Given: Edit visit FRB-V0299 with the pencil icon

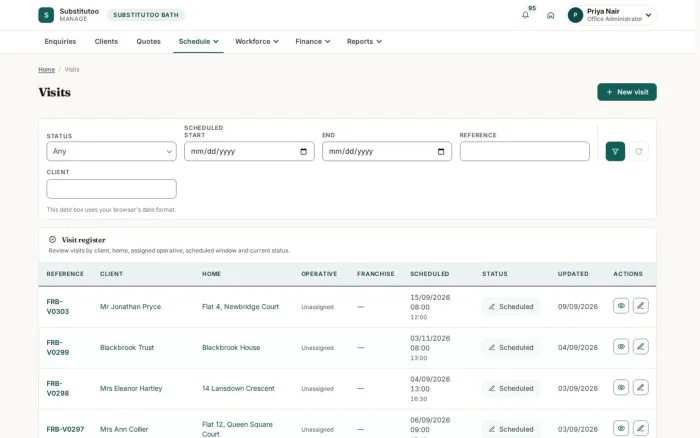Looking at the screenshot, I should tap(641, 346).
